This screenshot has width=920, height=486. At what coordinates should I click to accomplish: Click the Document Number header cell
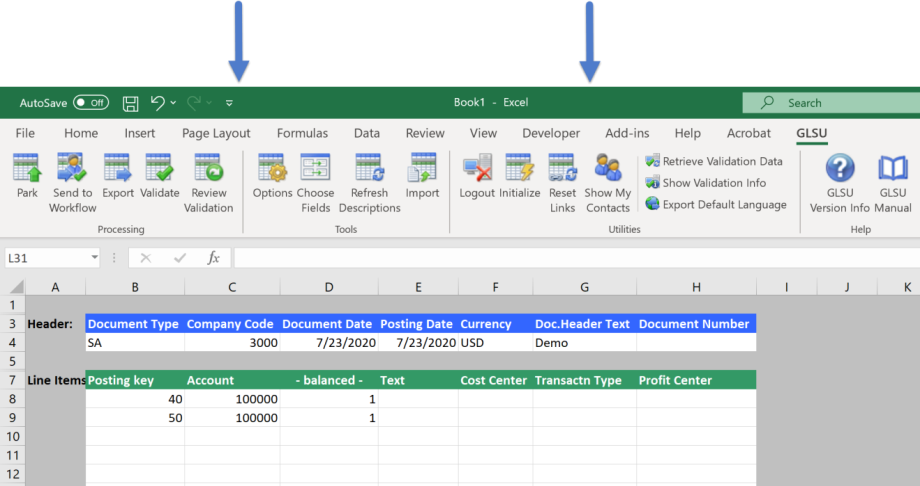[696, 324]
